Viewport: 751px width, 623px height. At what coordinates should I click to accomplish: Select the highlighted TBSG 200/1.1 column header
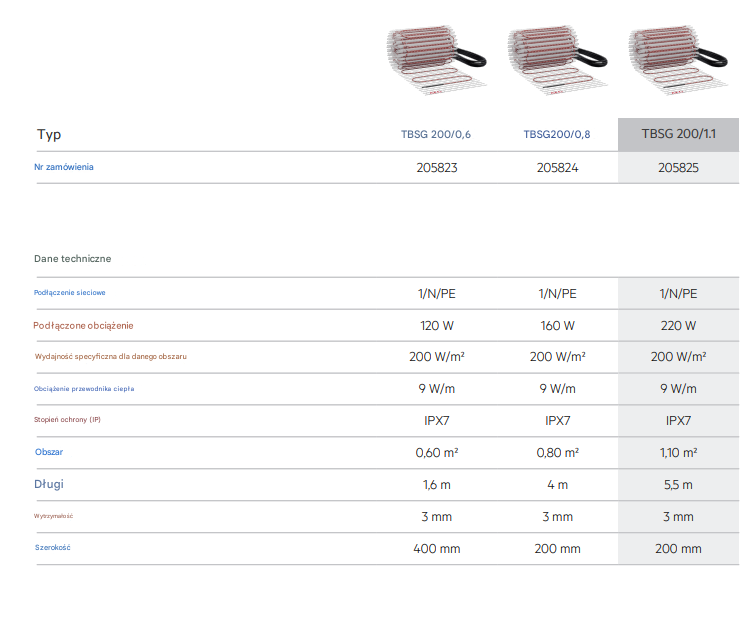(678, 134)
